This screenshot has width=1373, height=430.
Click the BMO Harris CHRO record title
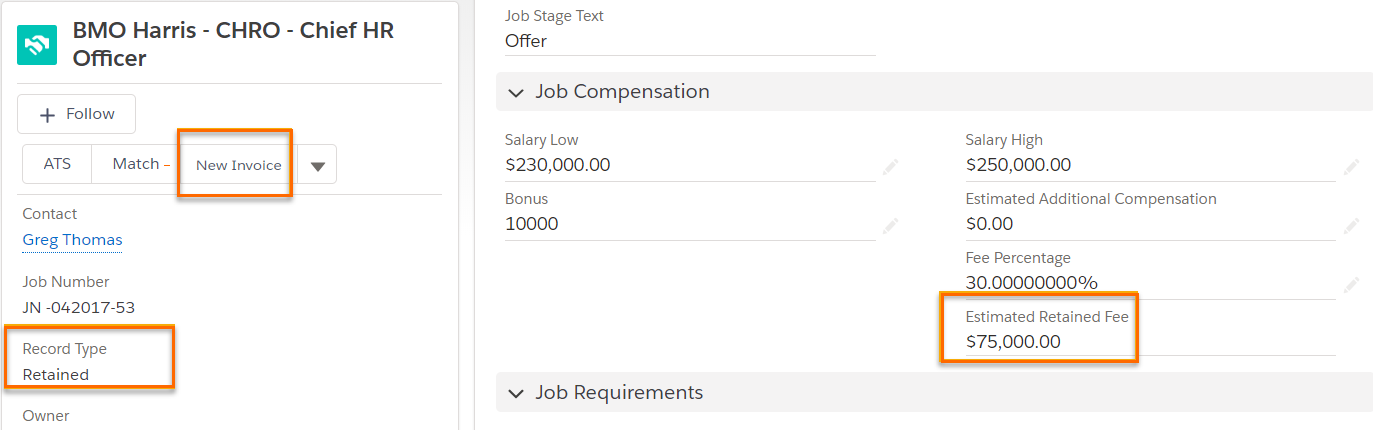pos(234,44)
